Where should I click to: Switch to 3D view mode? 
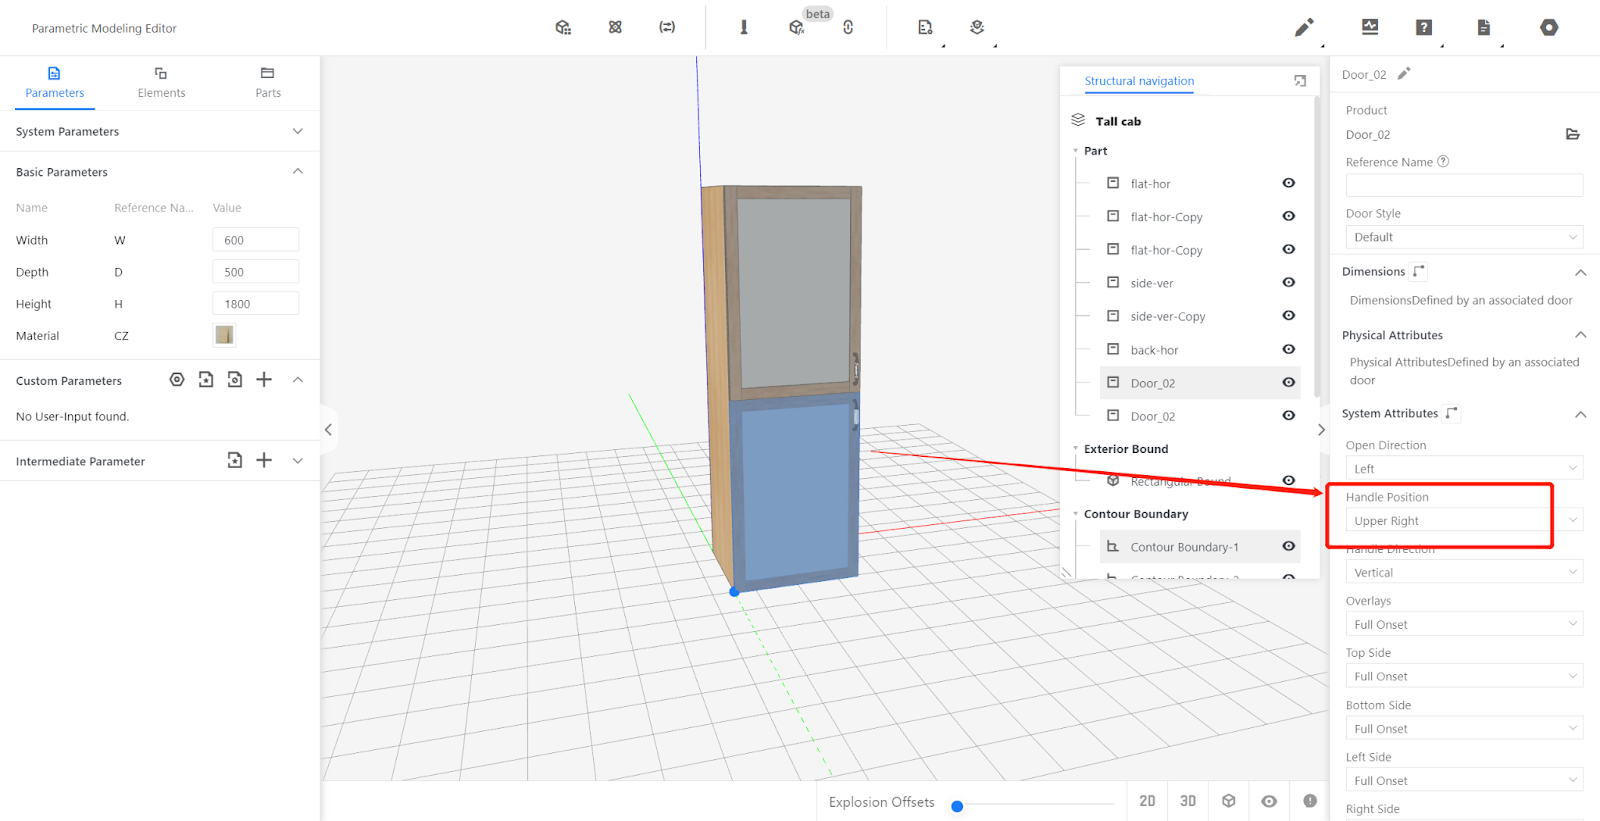1188,801
